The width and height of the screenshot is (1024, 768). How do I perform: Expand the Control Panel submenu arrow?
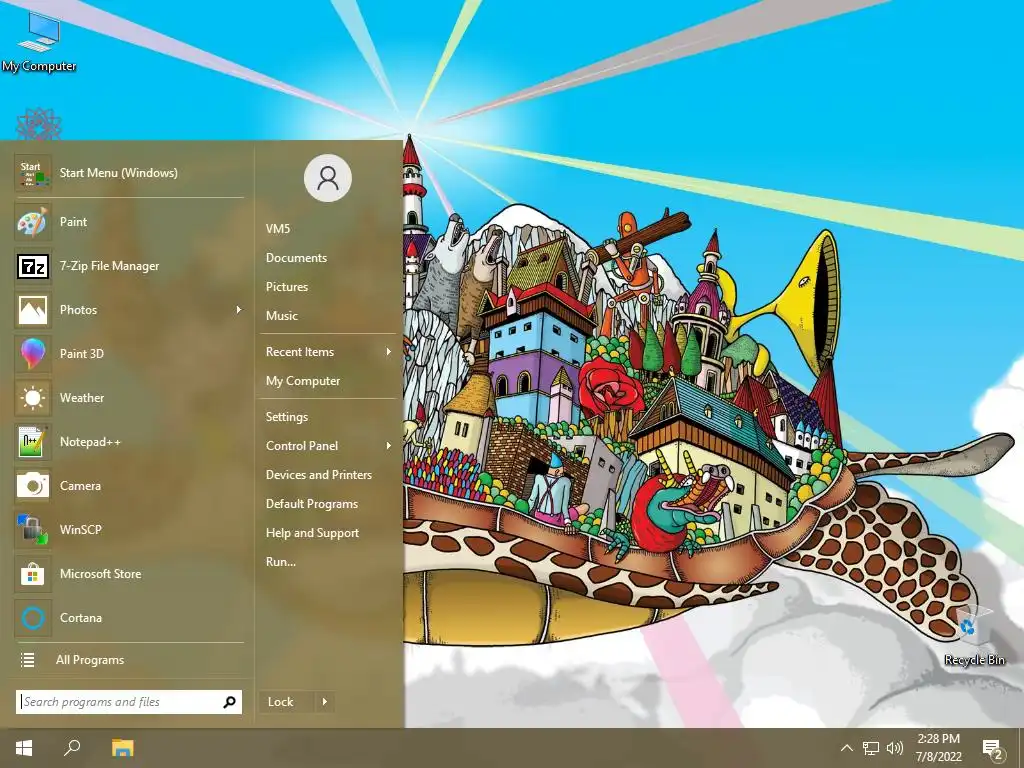tap(389, 446)
